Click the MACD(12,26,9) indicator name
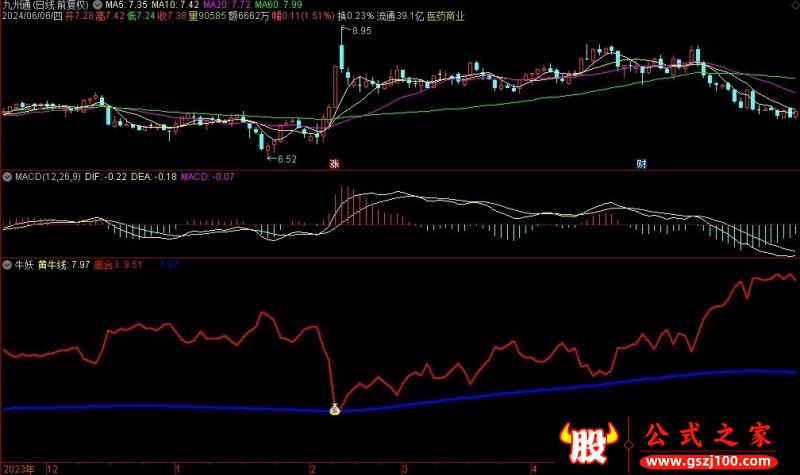Screen dimensions: 800x475 [x=47, y=177]
